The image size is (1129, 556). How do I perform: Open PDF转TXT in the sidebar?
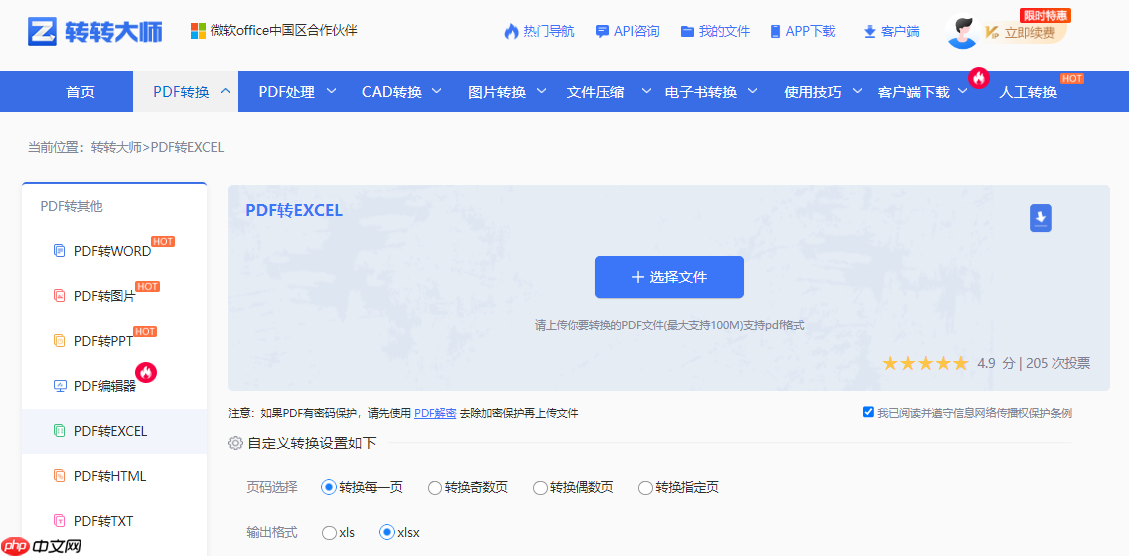[104, 521]
